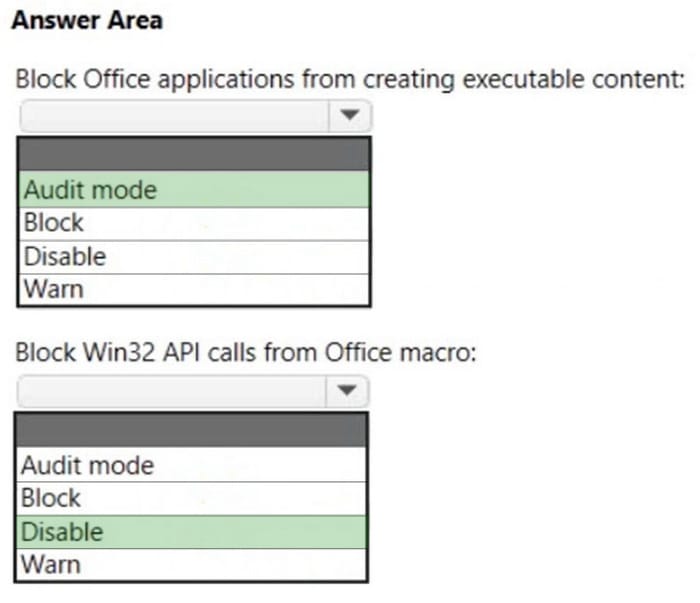Select highlighted Disable for Win32 API rule
The height and width of the screenshot is (603, 700).
pos(191,532)
